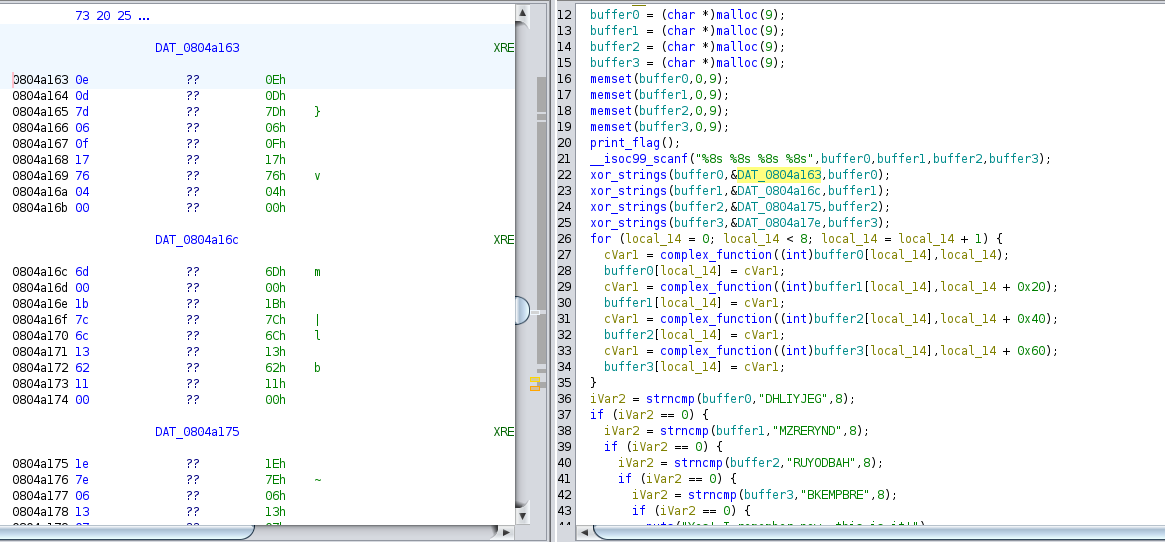Click the listing's horizontal scroll-right arrow
The height and width of the screenshot is (542, 1165).
point(506,531)
